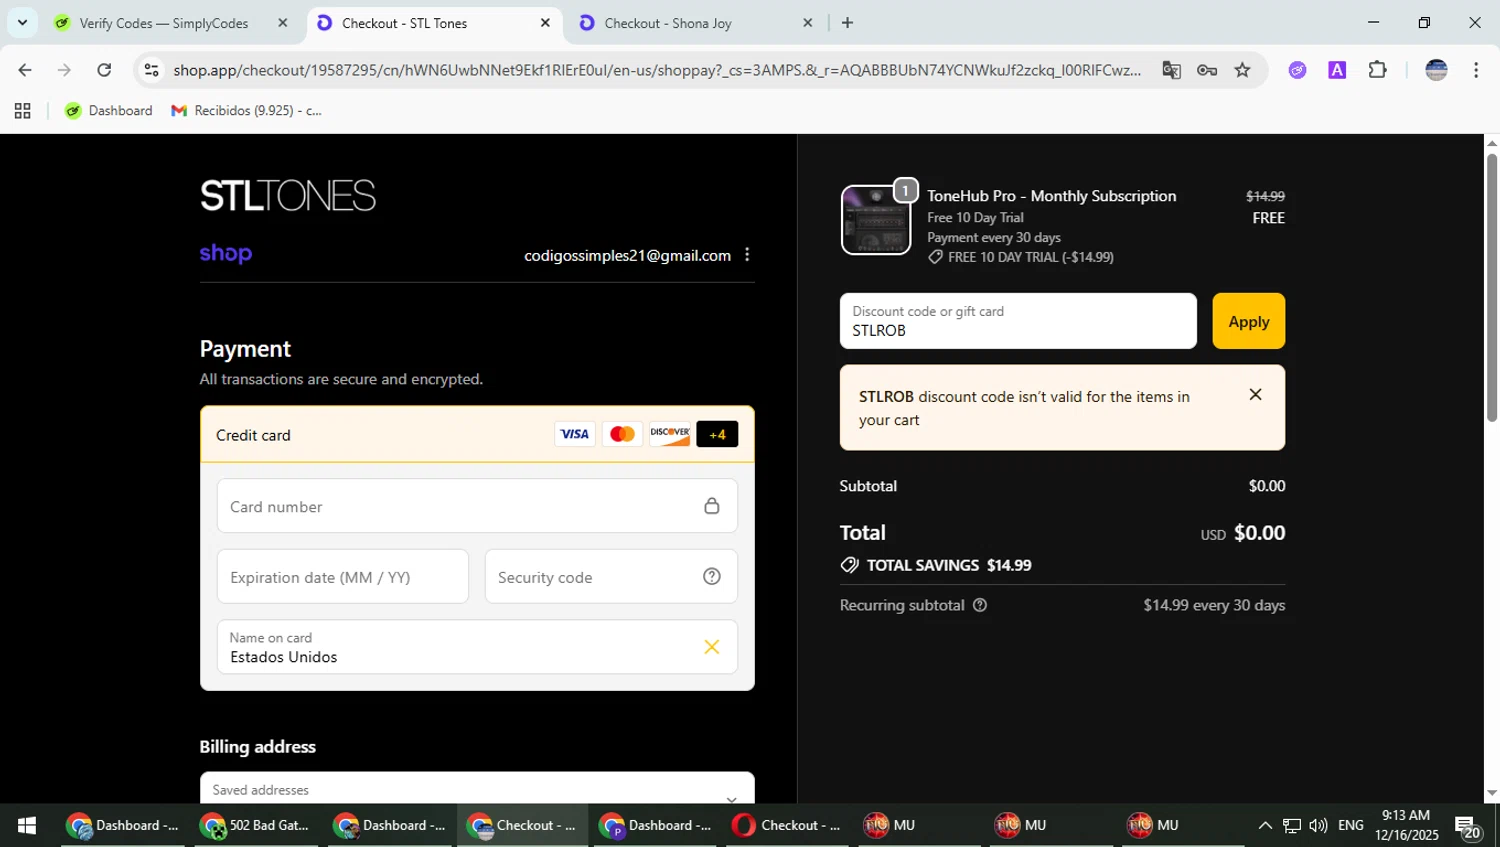Click the Discover card icon
The height and width of the screenshot is (847, 1500).
[670, 434]
